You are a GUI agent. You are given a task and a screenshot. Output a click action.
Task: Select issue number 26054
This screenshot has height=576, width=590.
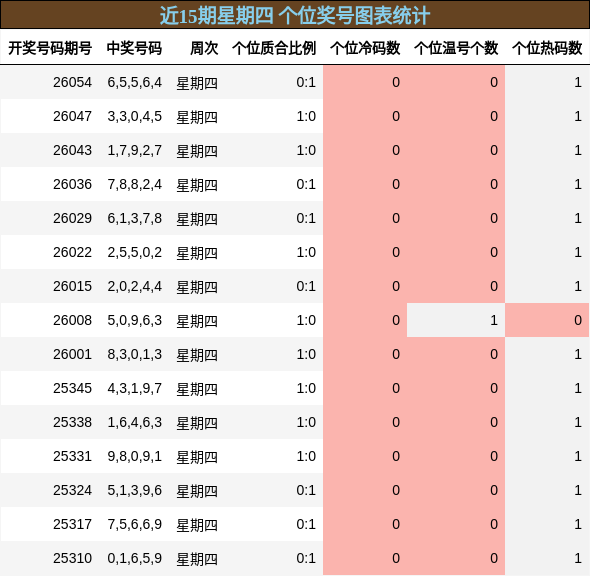click(x=72, y=82)
